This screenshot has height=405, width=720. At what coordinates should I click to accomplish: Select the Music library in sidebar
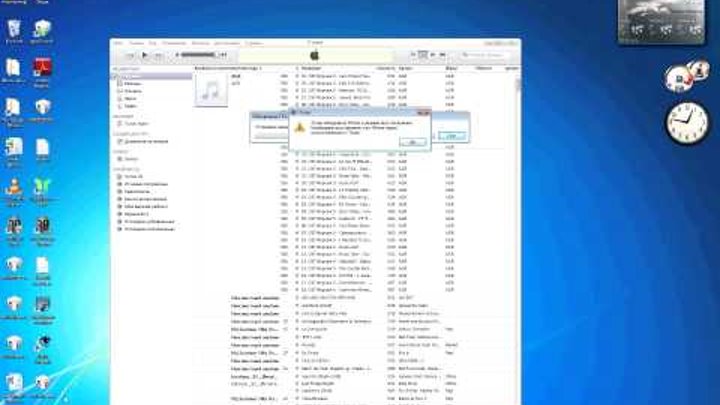pyautogui.click(x=131, y=77)
